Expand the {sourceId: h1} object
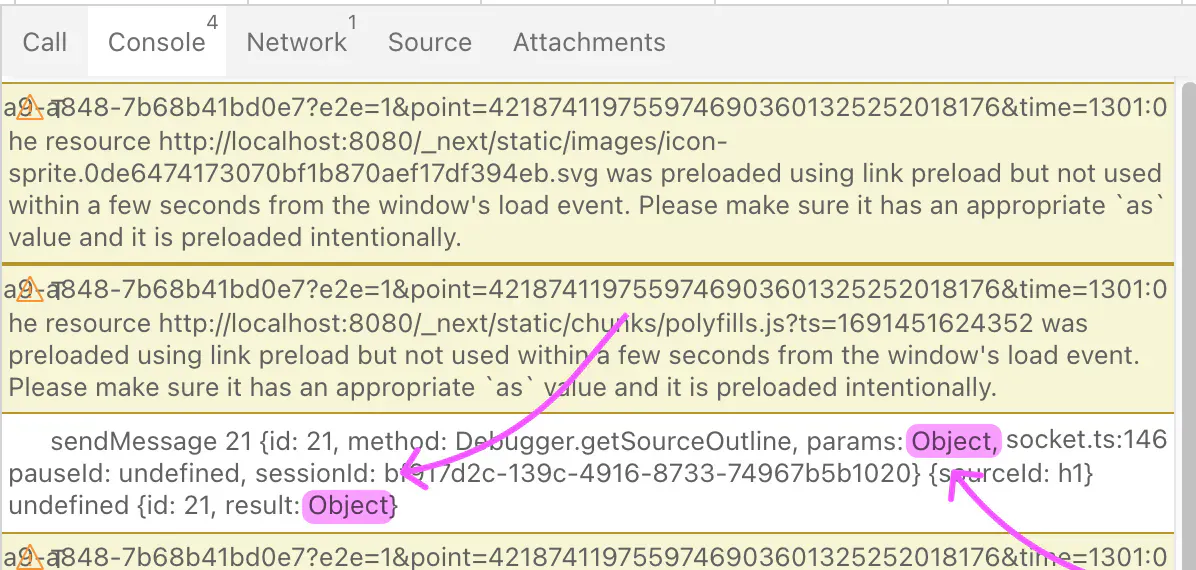The image size is (1196, 570). (1010, 474)
